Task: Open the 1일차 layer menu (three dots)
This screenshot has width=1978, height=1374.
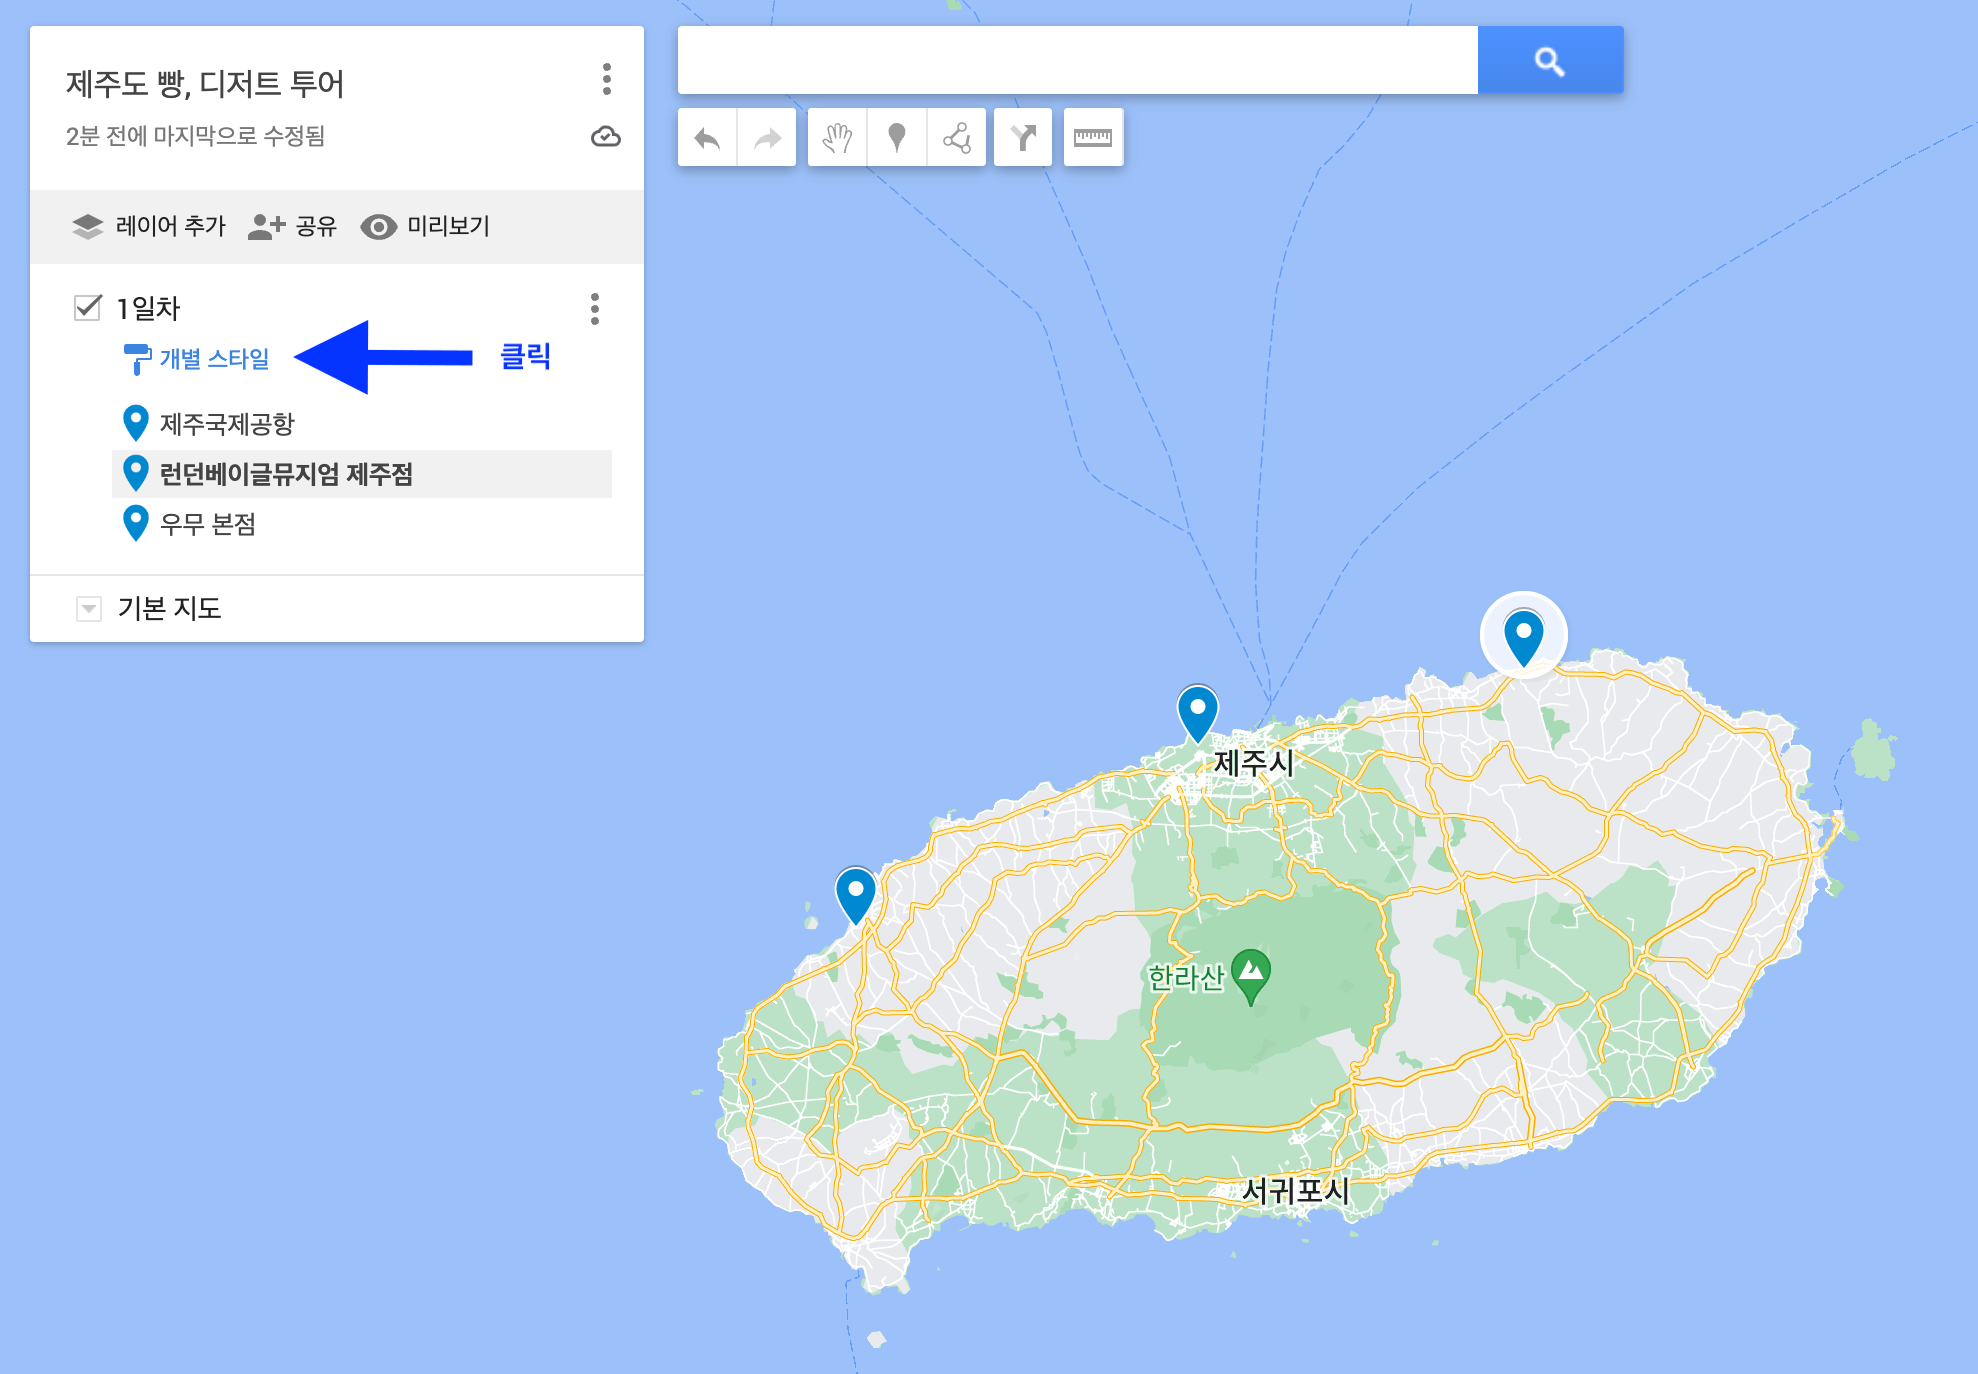Action: [x=595, y=310]
